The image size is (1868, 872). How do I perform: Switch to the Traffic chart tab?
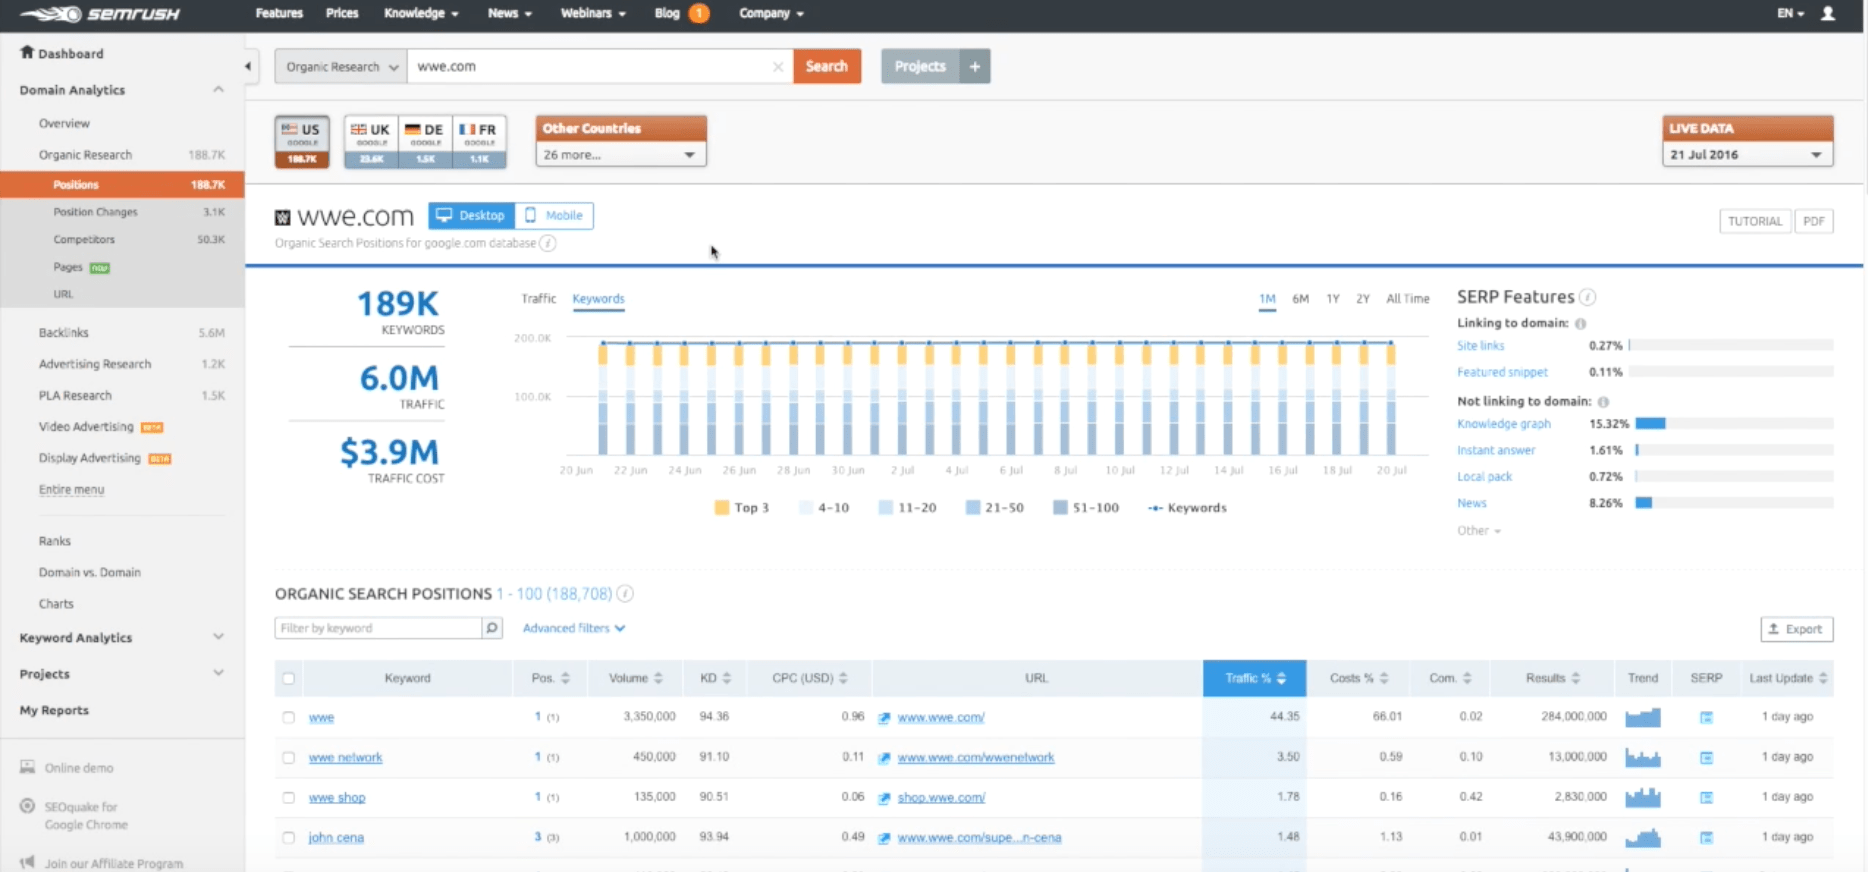point(538,299)
